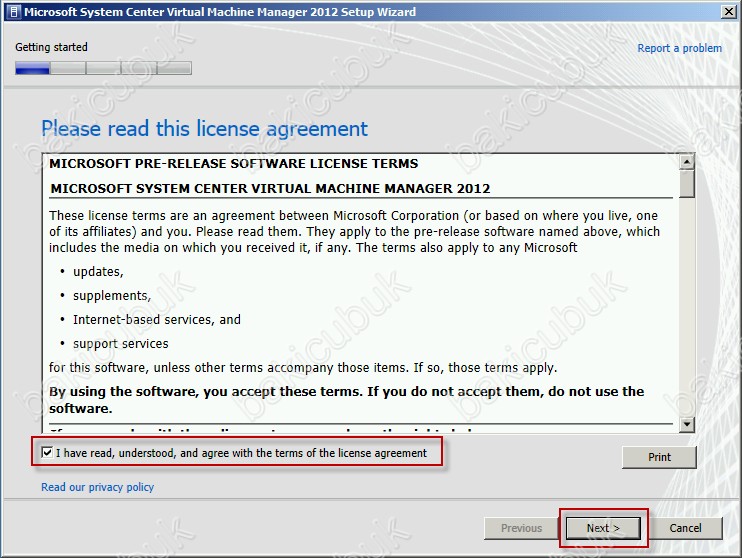Click the 'MICROSOFT PRE-RELEASE SOFTWARE LICENSE TERMS' heading
The height and width of the screenshot is (558, 742).
coord(234,164)
